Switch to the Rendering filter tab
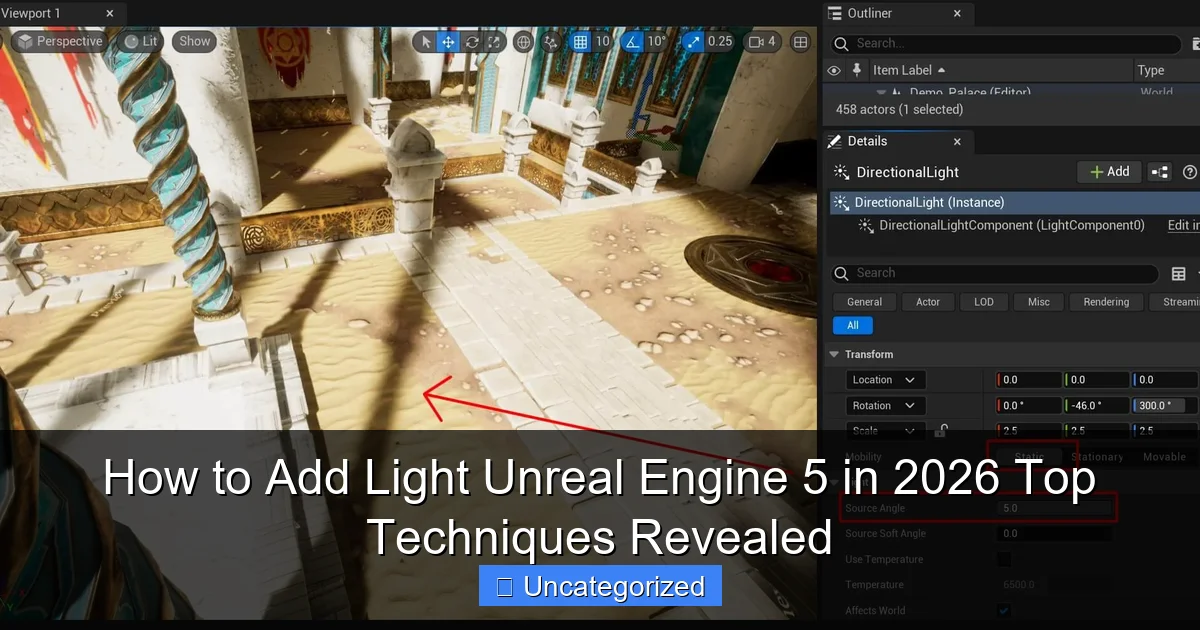1200x630 pixels. point(1106,301)
